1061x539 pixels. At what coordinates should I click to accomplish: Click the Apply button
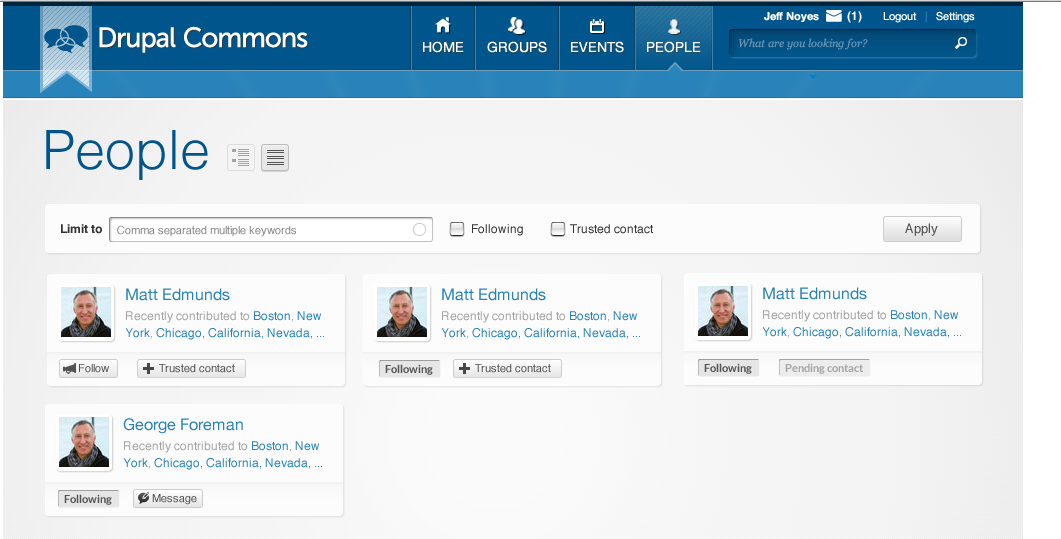(922, 229)
